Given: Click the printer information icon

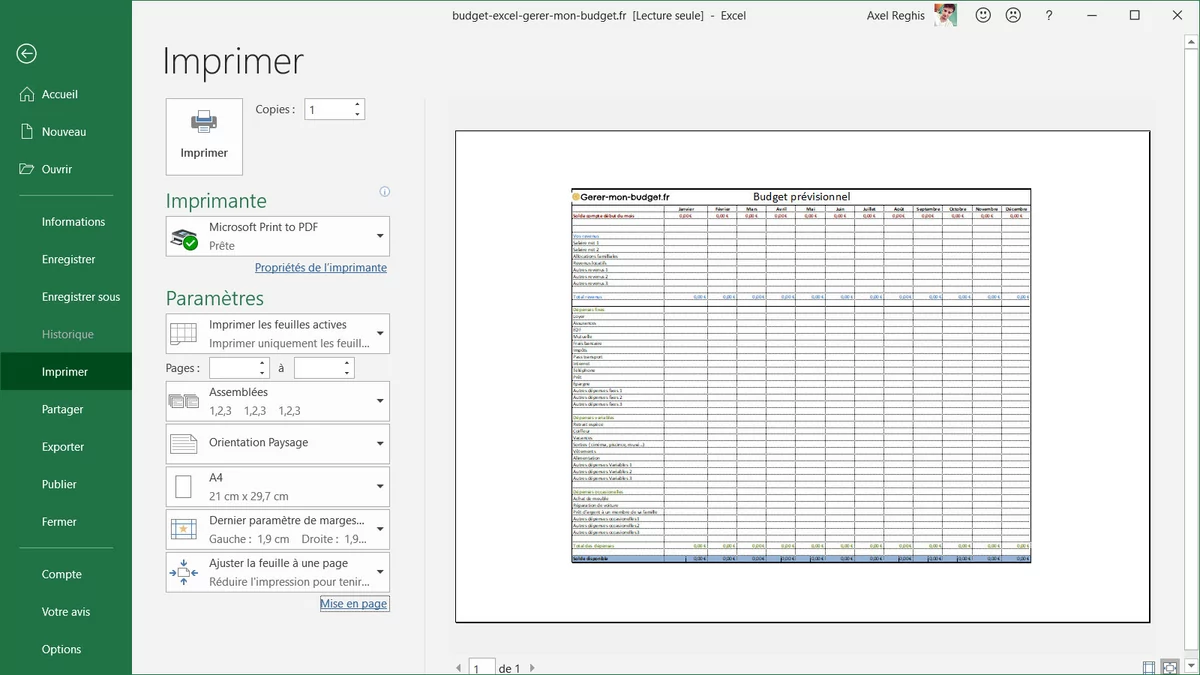Looking at the screenshot, I should tap(385, 192).
